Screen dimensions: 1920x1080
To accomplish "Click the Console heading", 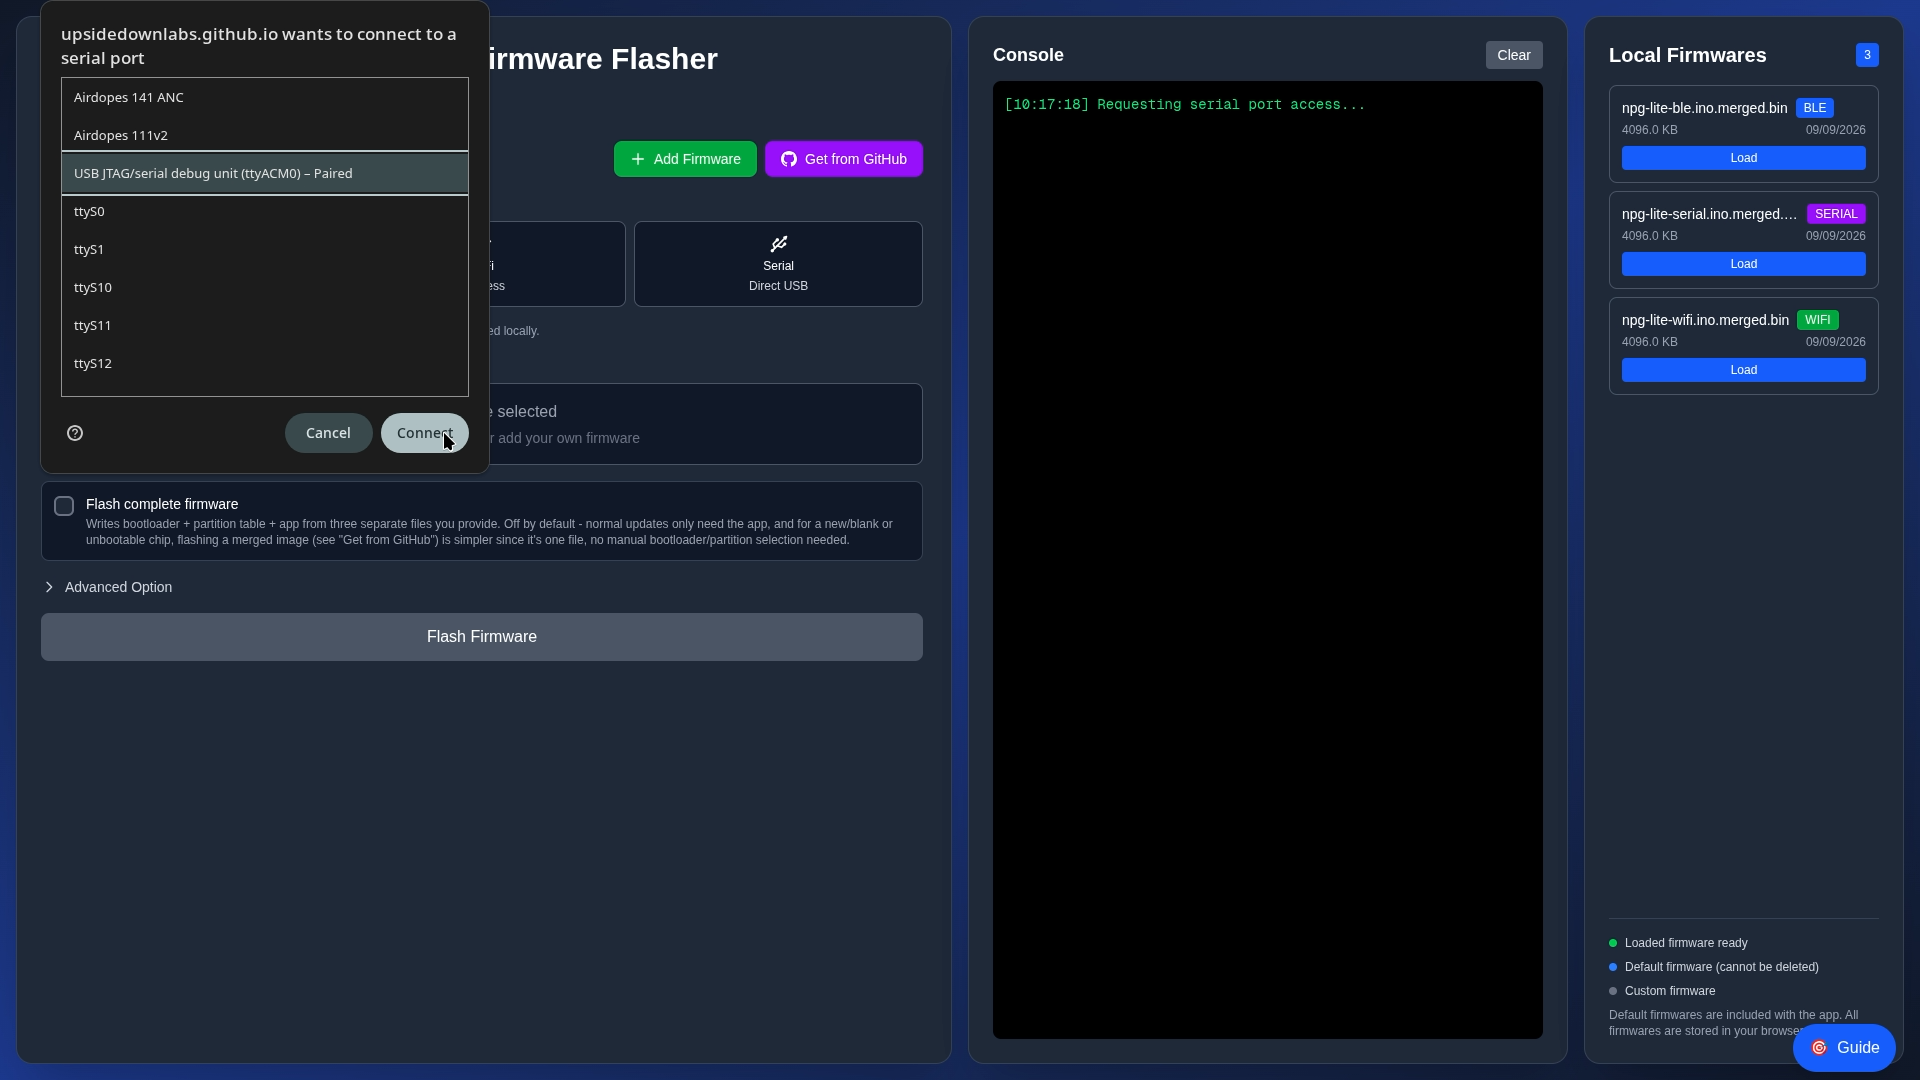I will tap(1028, 55).
